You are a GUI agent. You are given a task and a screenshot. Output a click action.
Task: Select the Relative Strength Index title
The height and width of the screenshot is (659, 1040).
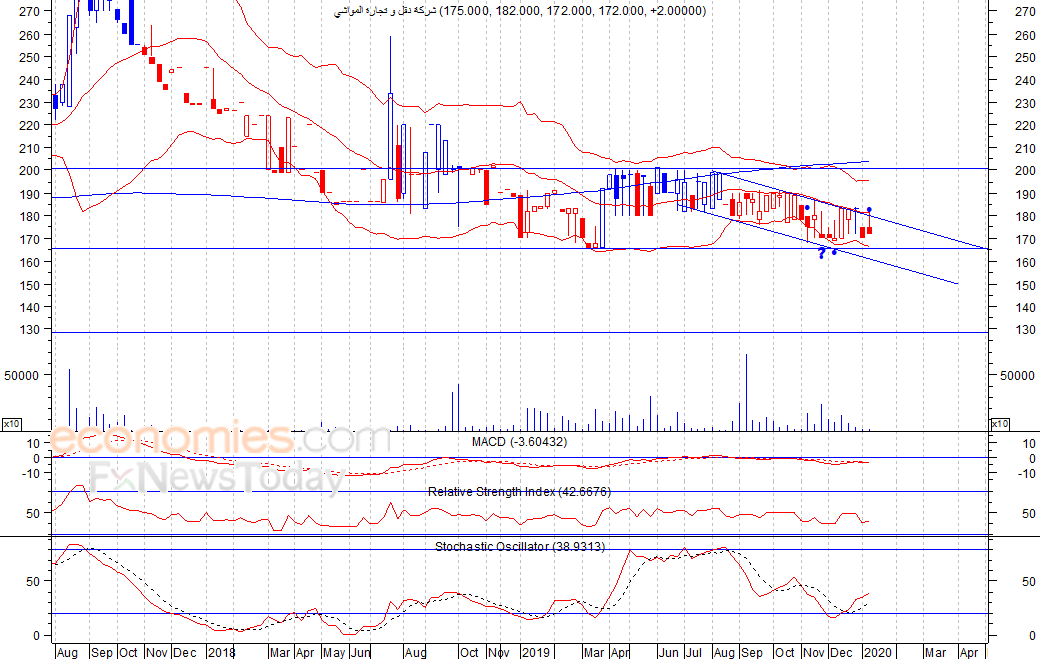click(x=519, y=492)
